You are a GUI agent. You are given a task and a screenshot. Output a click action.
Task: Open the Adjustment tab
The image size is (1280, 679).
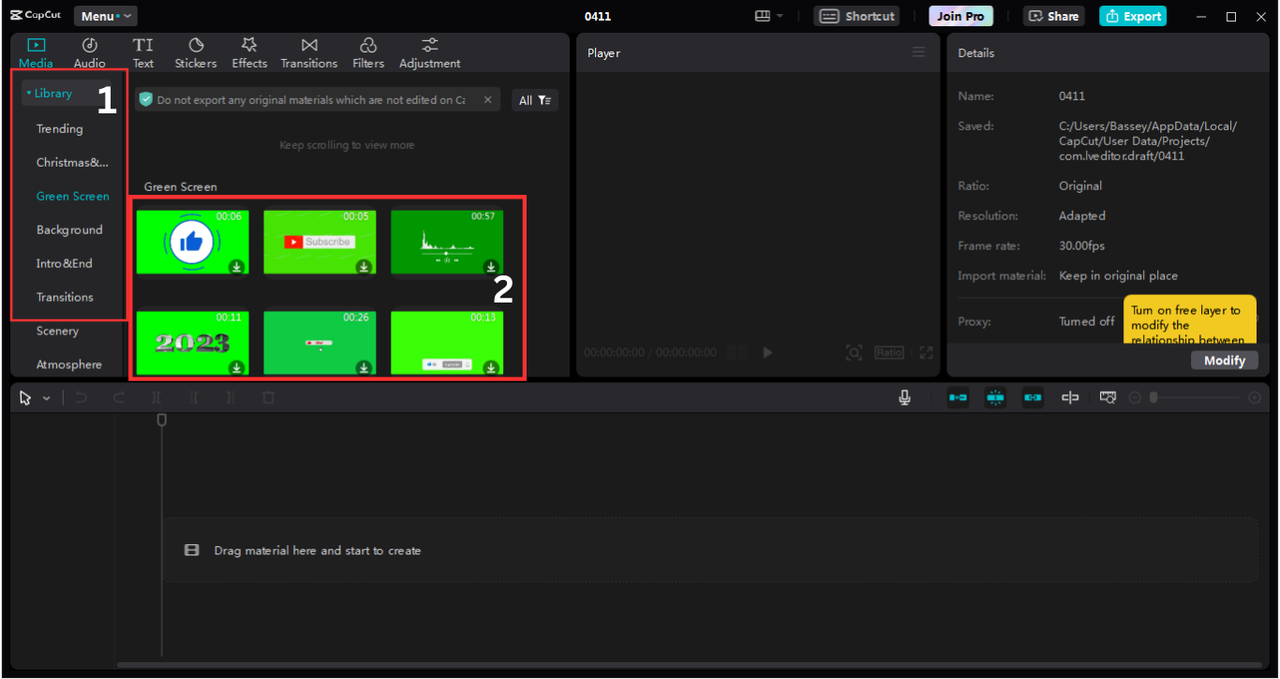click(x=430, y=53)
